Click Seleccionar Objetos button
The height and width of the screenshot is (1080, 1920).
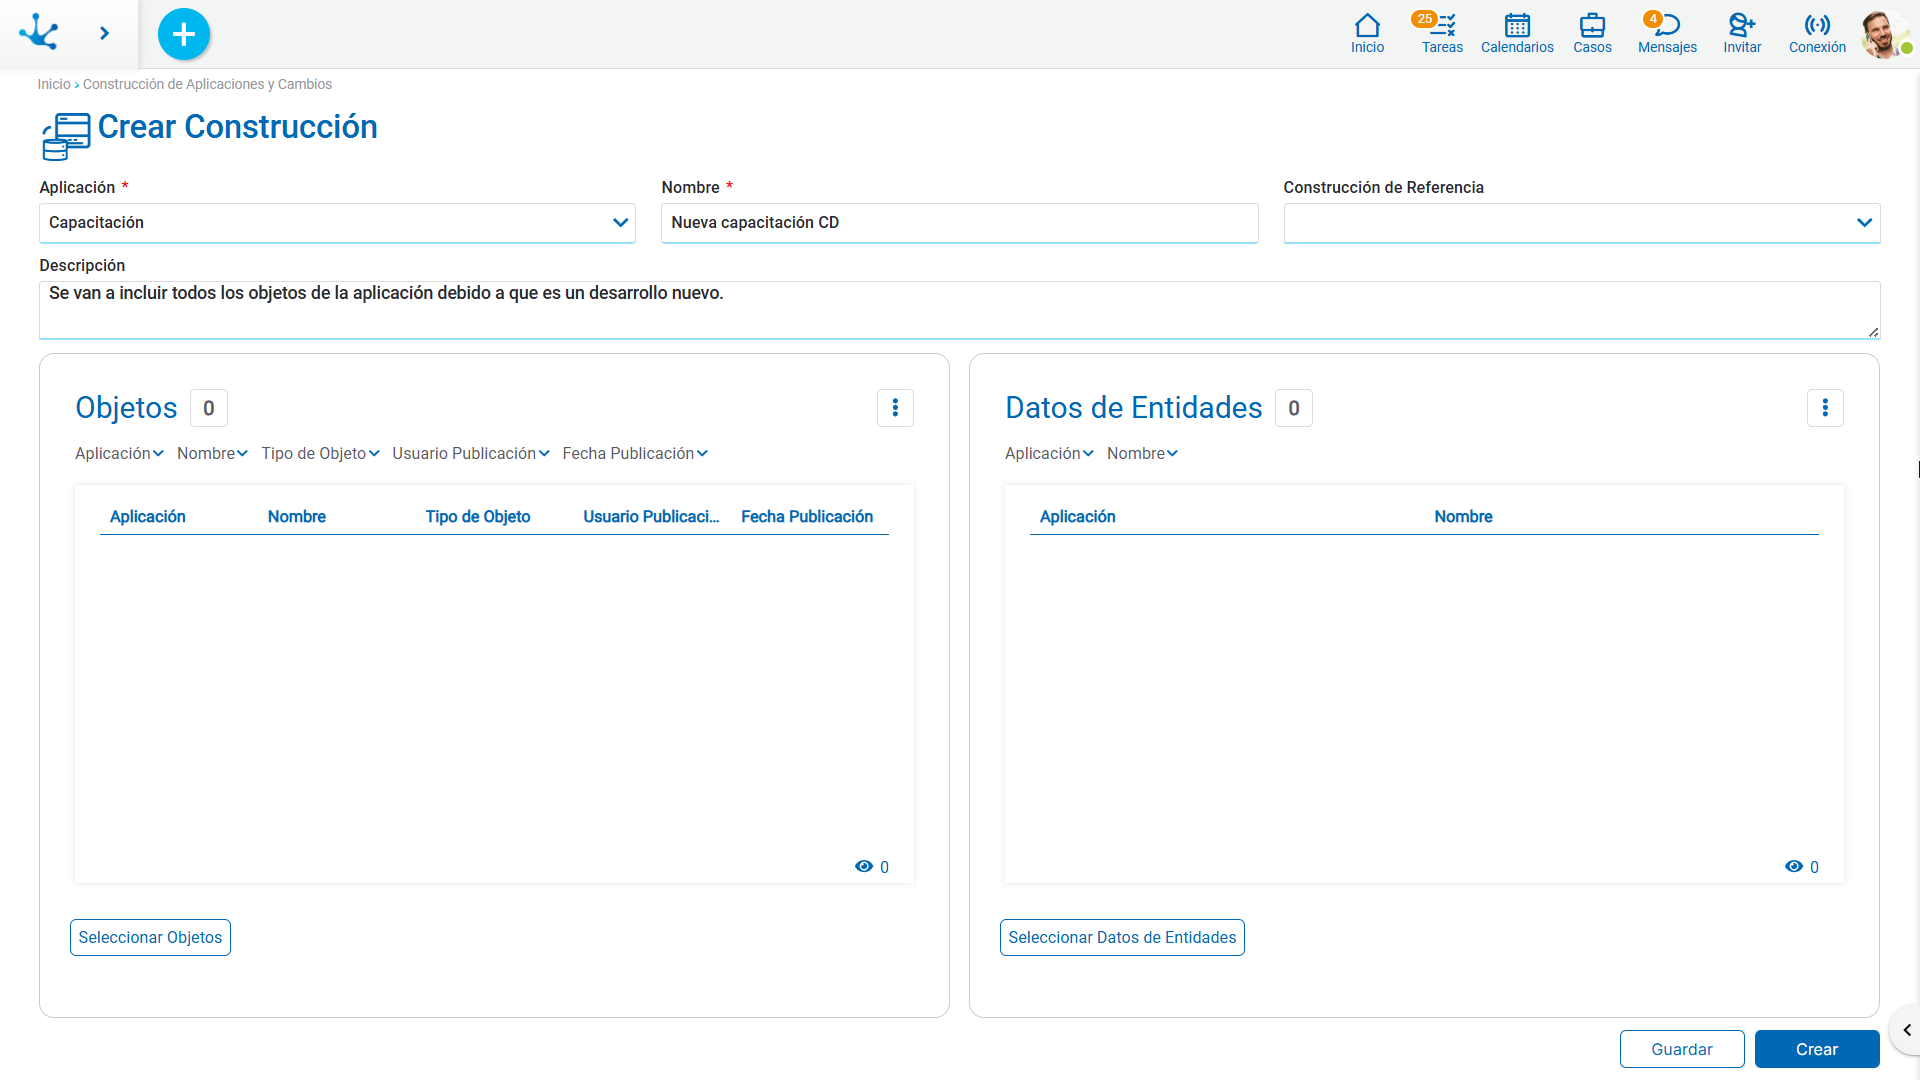click(150, 937)
